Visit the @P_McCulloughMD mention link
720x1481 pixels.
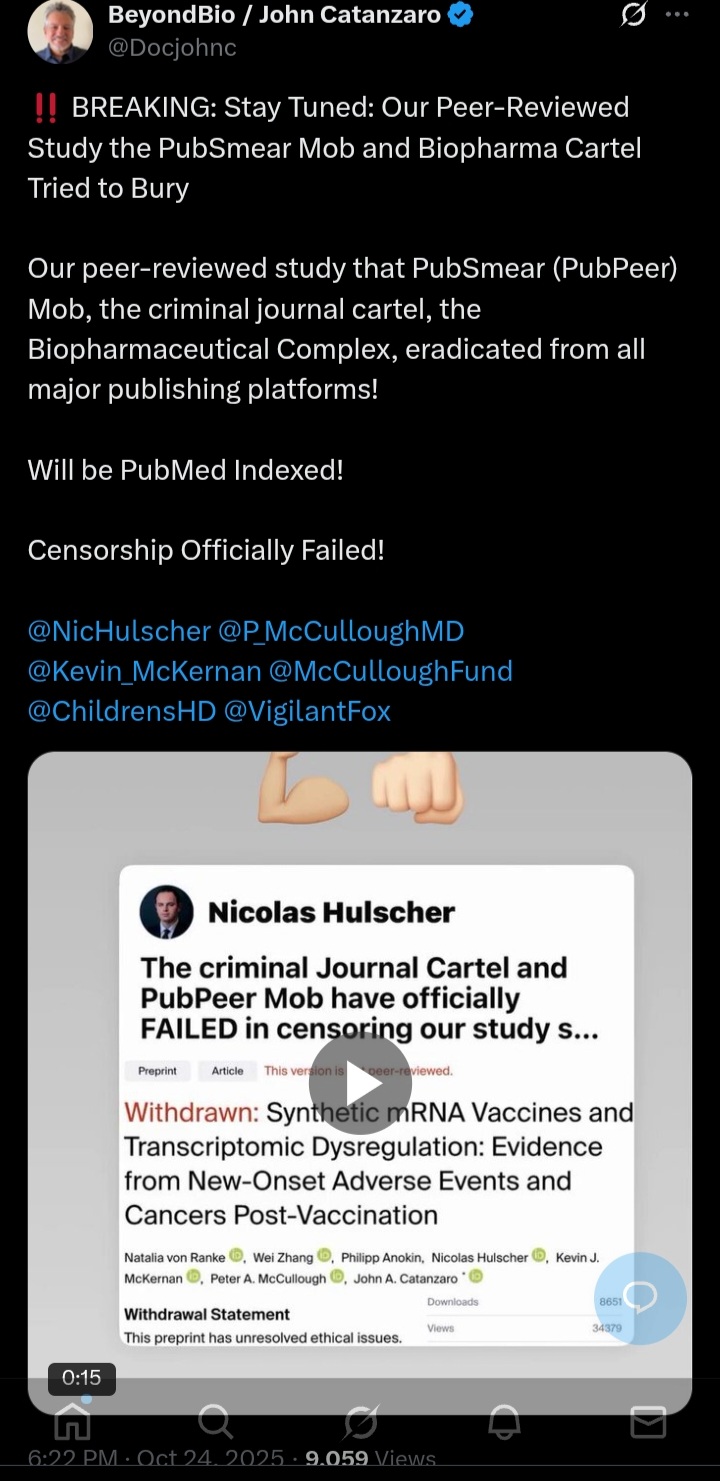(341, 631)
